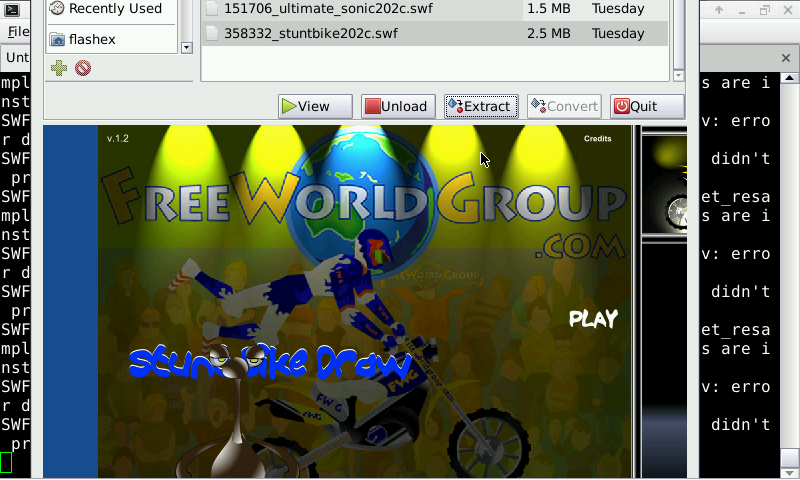Click terminal icon in top-left corner

click(x=12, y=9)
